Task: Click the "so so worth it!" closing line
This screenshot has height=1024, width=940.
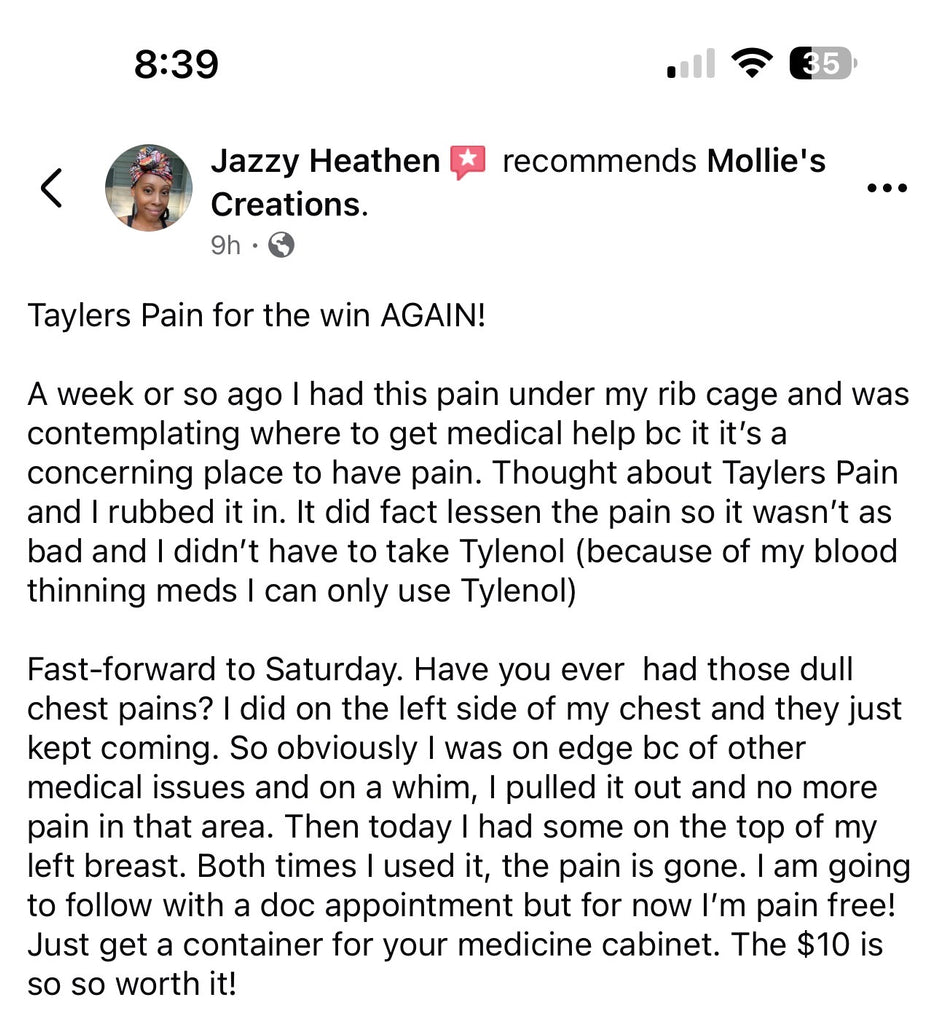Action: 132,985
